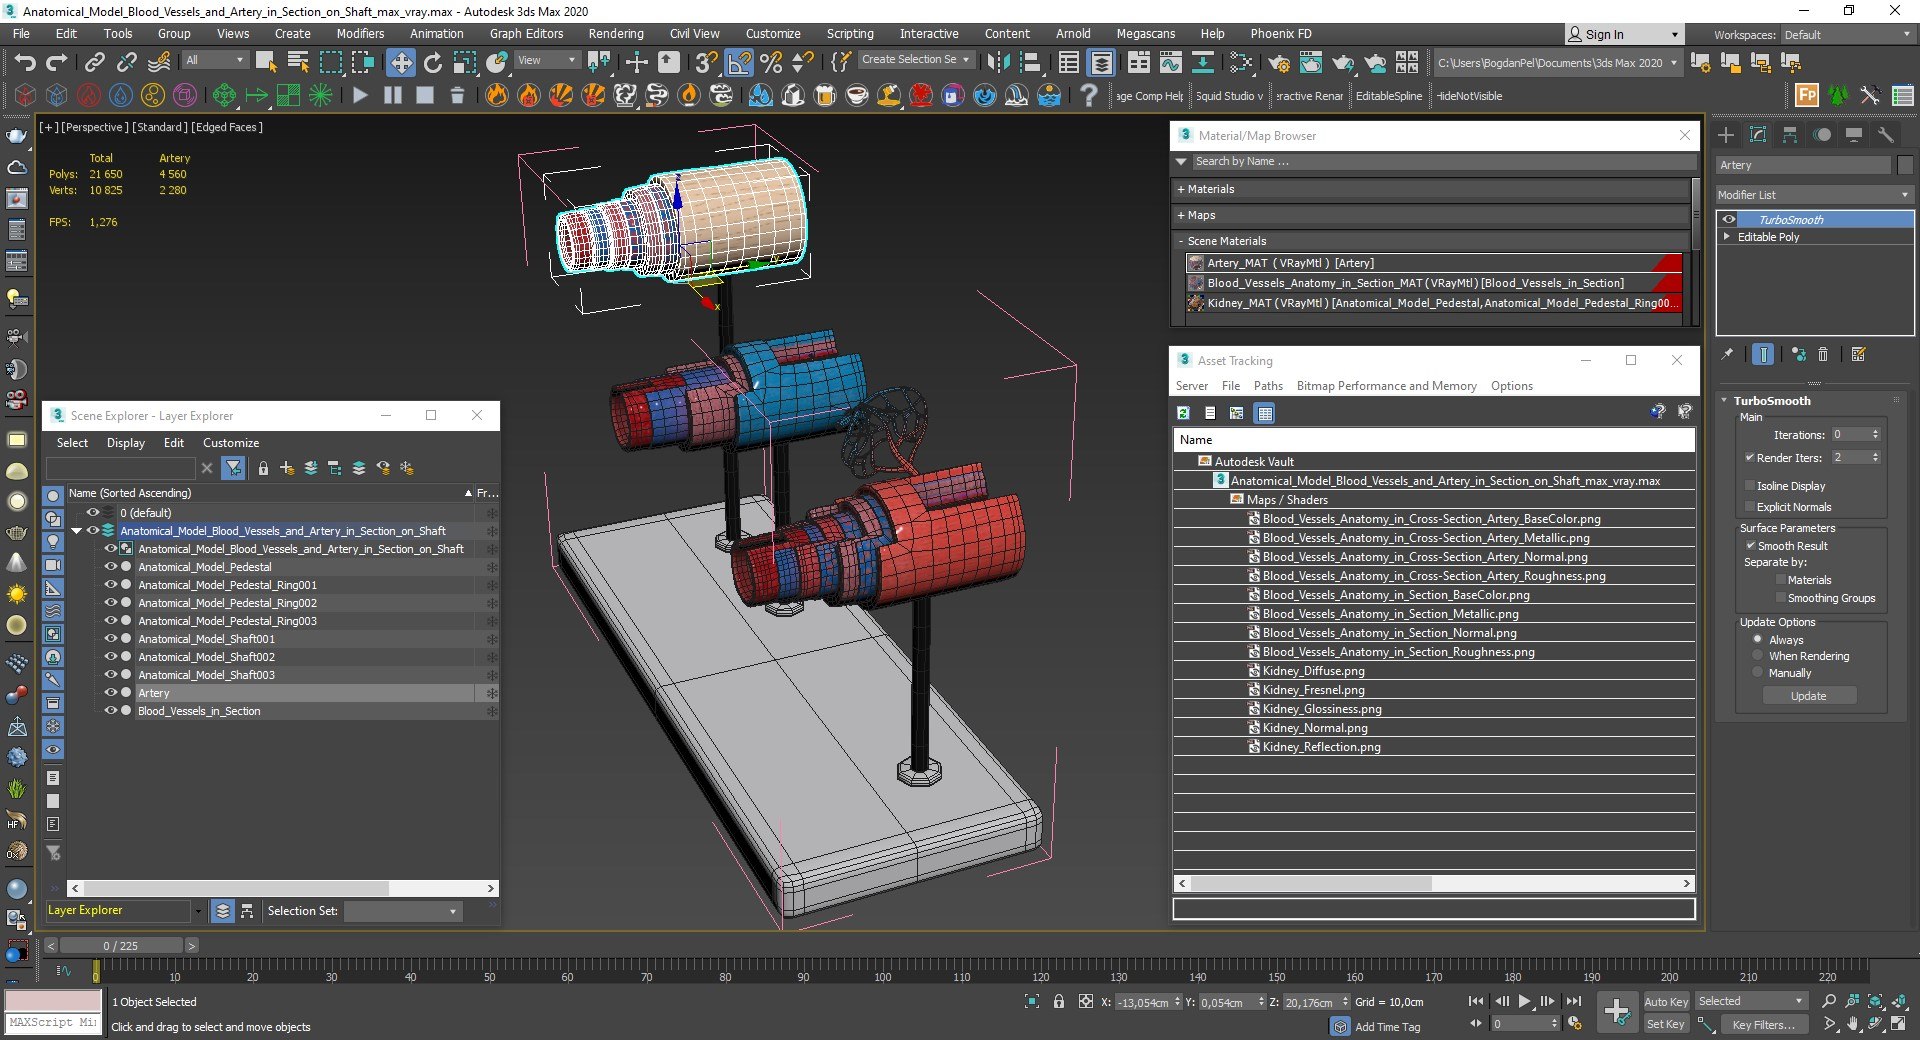Refresh the Asset Tracking list
Screen dimensions: 1920x1040
[x=1184, y=413]
